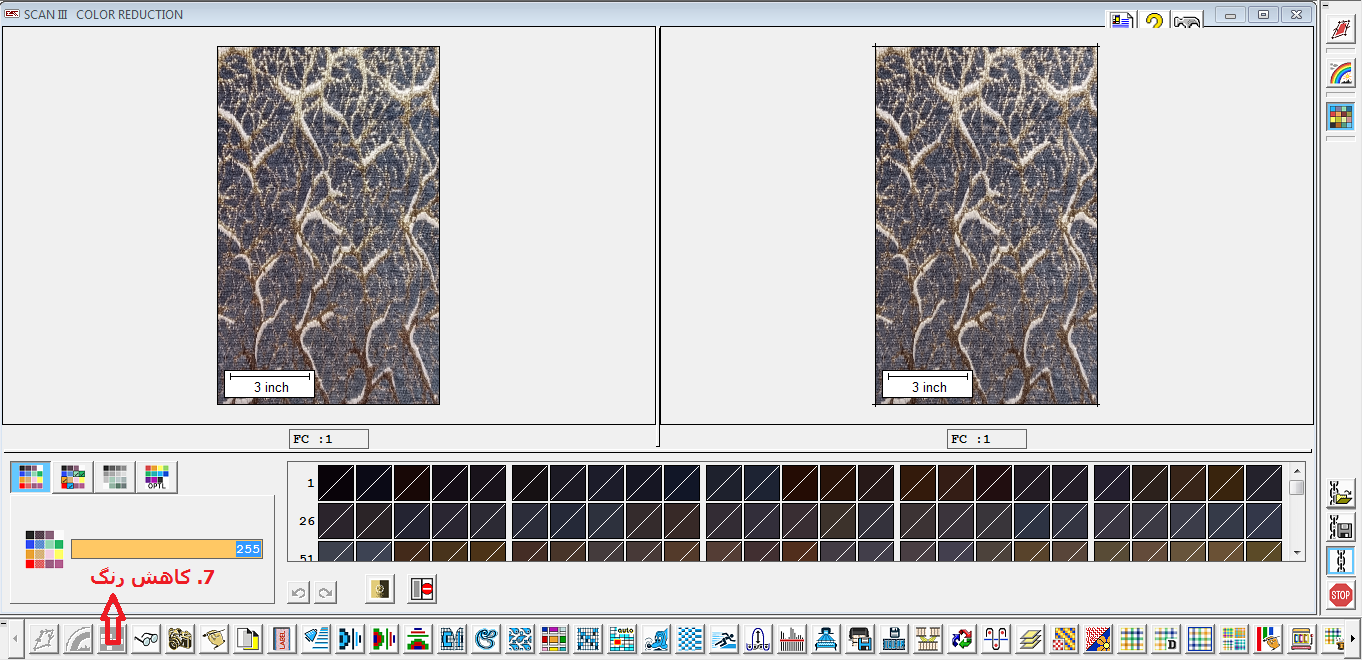Collapse toolbar using the left arrow
This screenshot has width=1363, height=661.
[x=14, y=638]
